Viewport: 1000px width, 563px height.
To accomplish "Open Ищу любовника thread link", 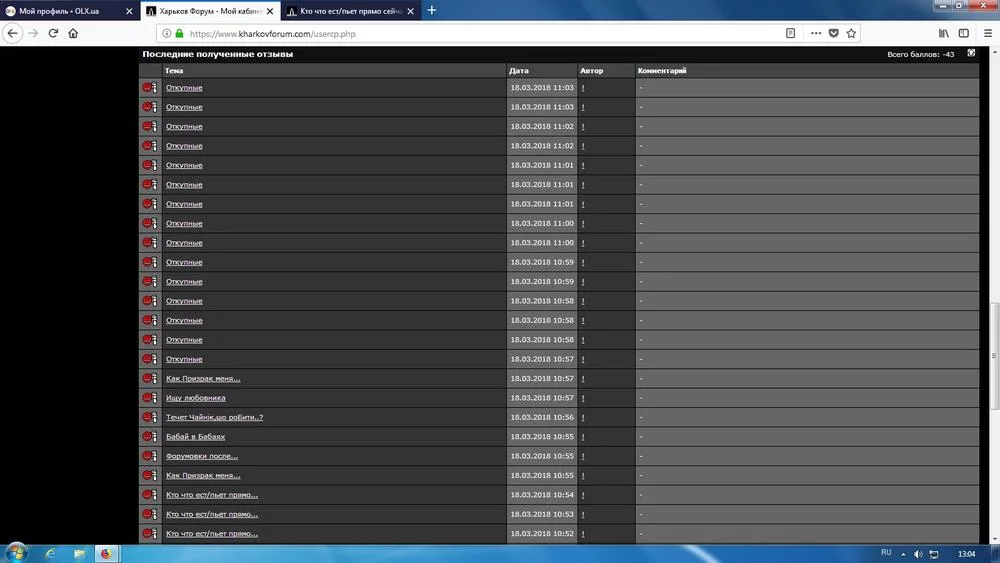I will click(x=195, y=398).
